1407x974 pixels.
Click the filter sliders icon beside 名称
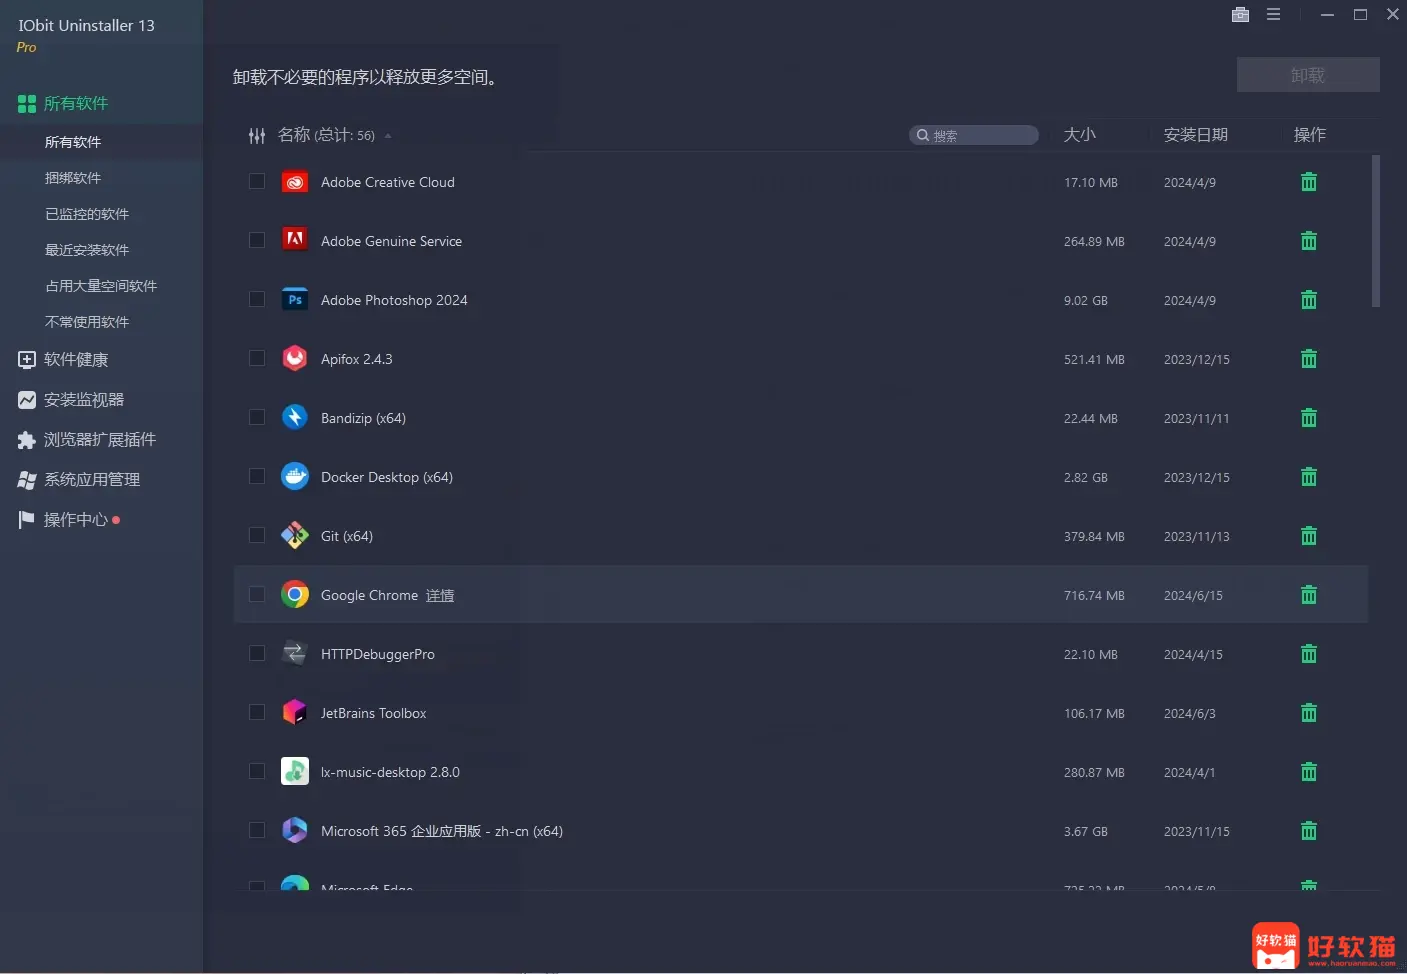257,135
